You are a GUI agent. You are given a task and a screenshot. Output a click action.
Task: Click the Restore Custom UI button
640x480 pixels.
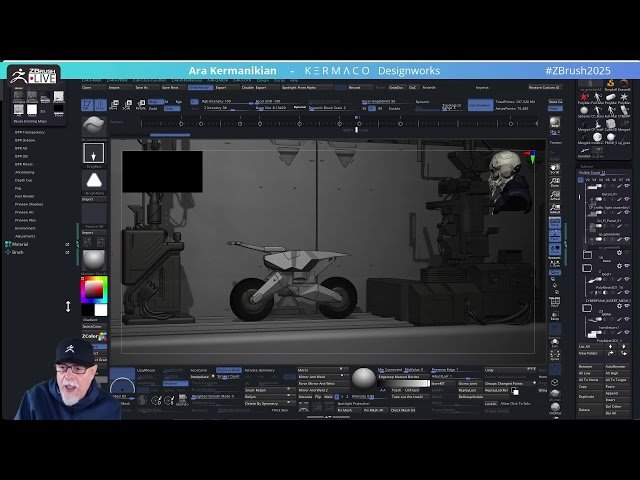point(544,87)
